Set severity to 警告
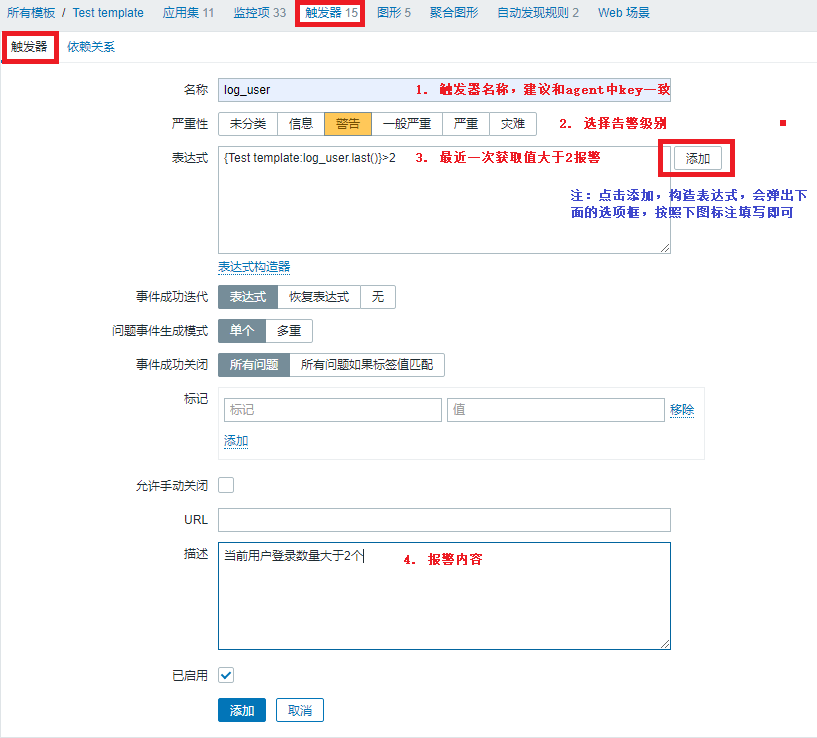Screen dimensions: 817x738 coord(348,124)
